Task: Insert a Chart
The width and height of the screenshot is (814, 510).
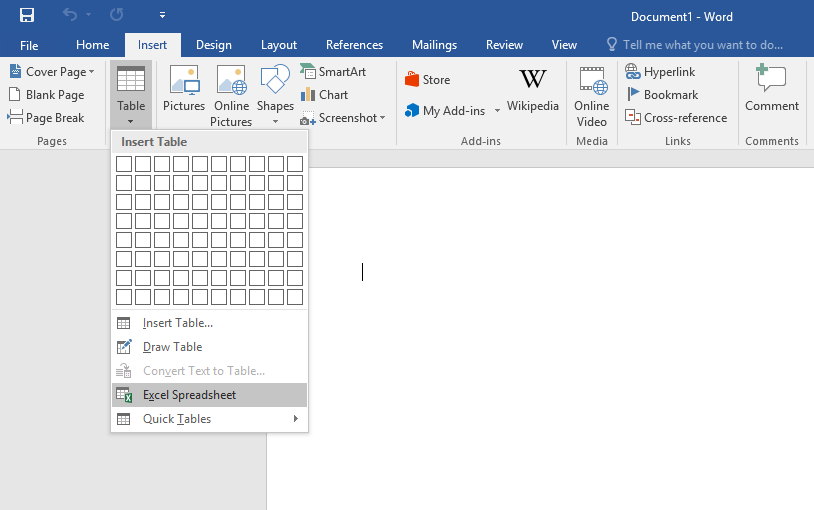Action: [x=324, y=95]
